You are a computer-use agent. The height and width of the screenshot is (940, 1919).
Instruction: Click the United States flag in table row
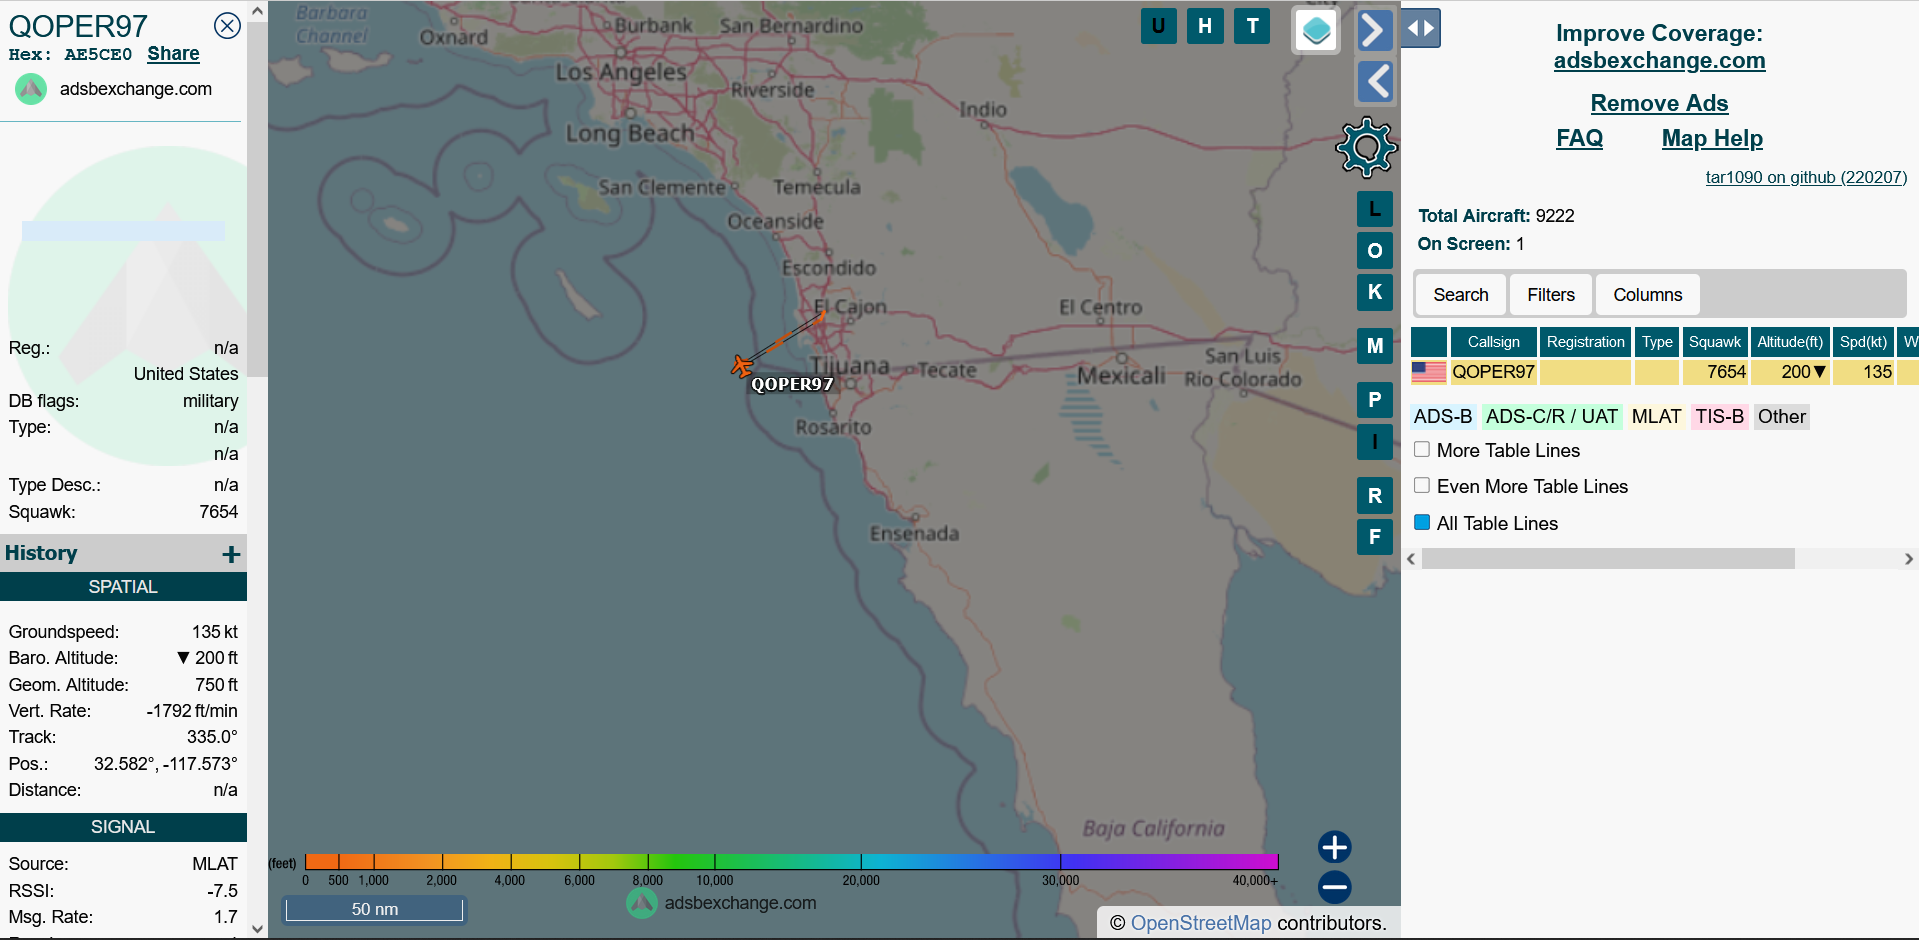[x=1429, y=372]
